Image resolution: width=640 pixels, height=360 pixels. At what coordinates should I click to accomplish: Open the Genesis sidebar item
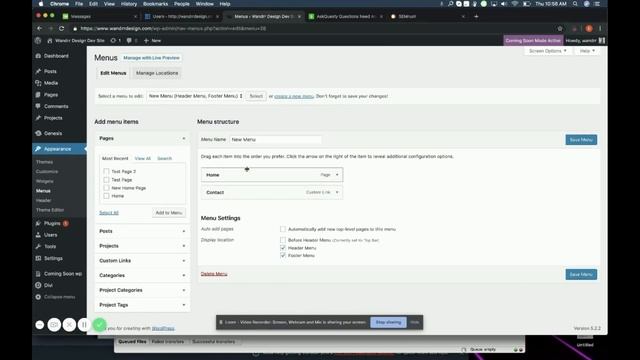(x=53, y=133)
